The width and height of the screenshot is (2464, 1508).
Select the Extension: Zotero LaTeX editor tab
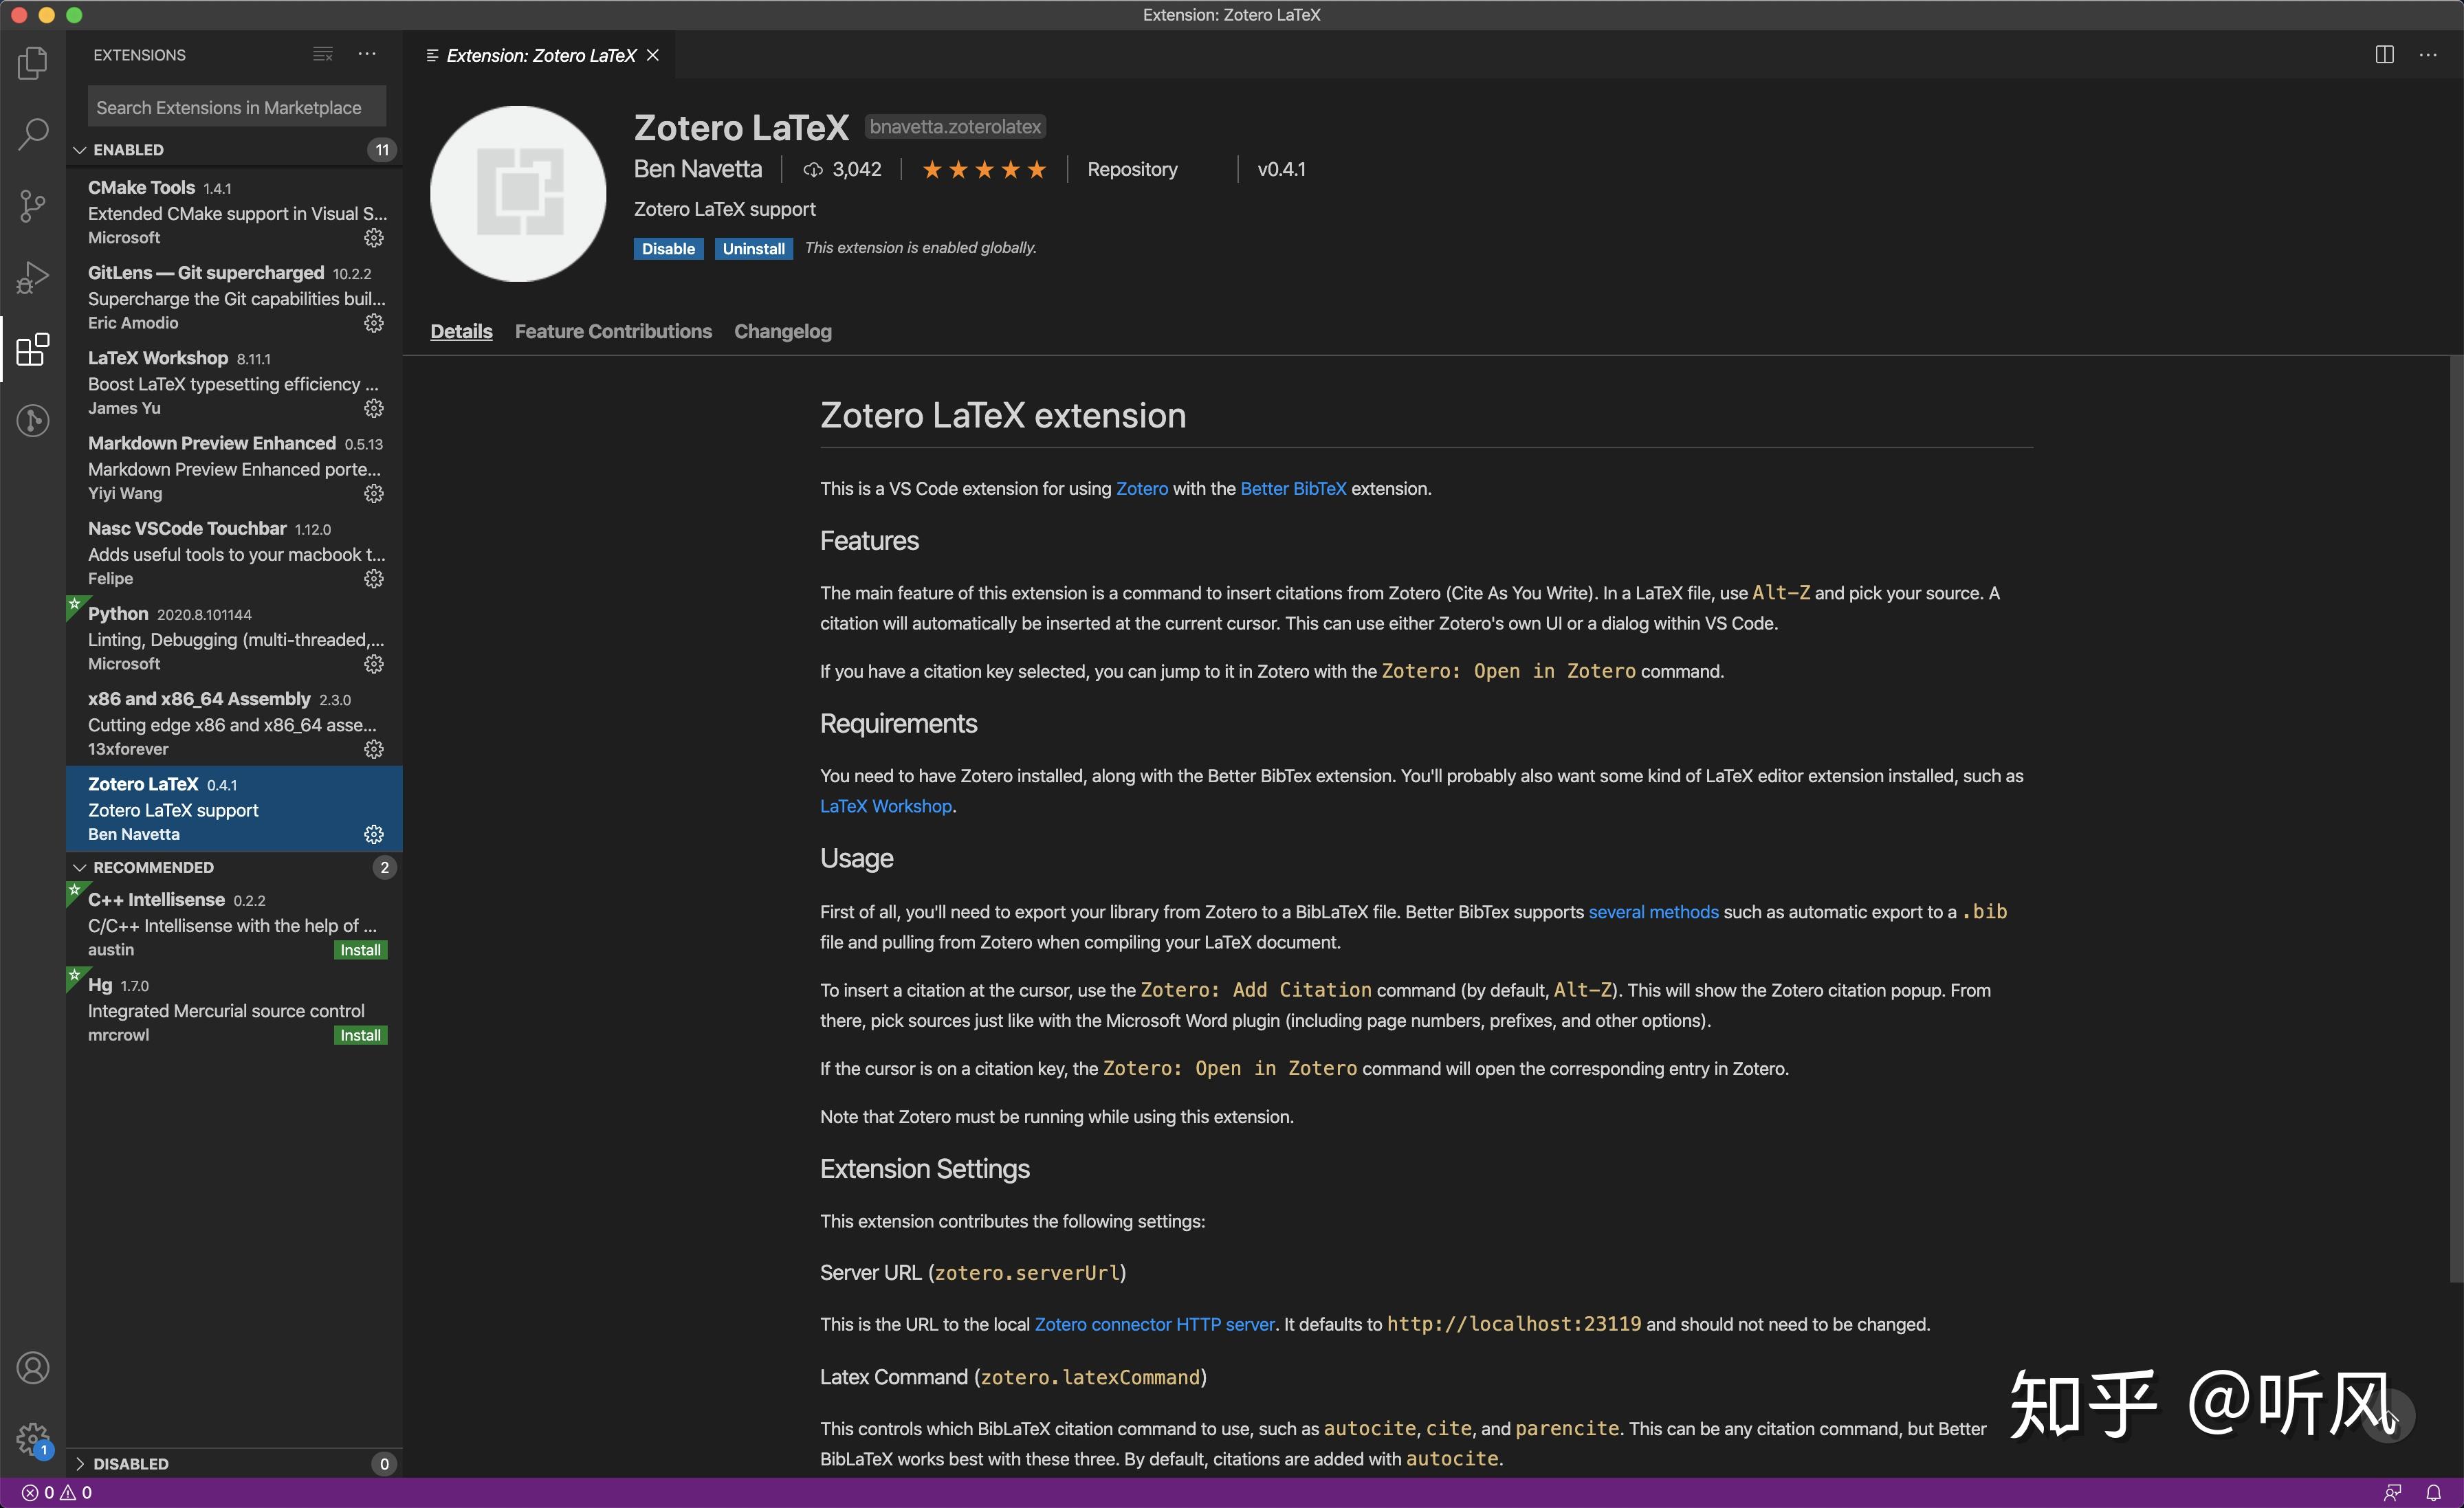540,55
